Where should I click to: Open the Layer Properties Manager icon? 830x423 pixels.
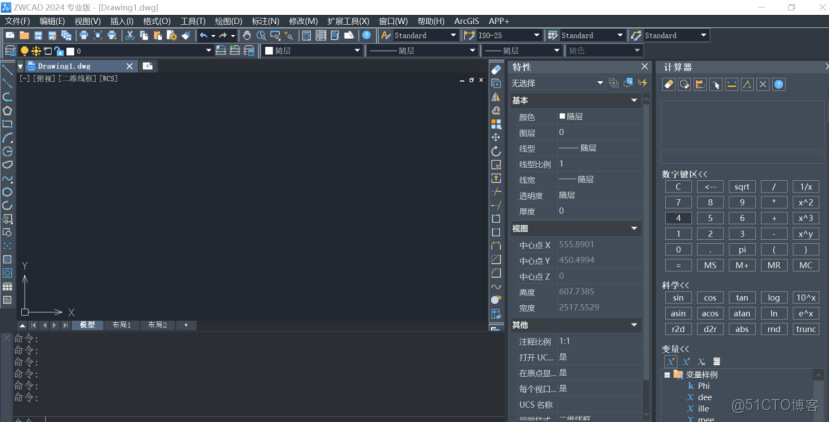(x=10, y=51)
